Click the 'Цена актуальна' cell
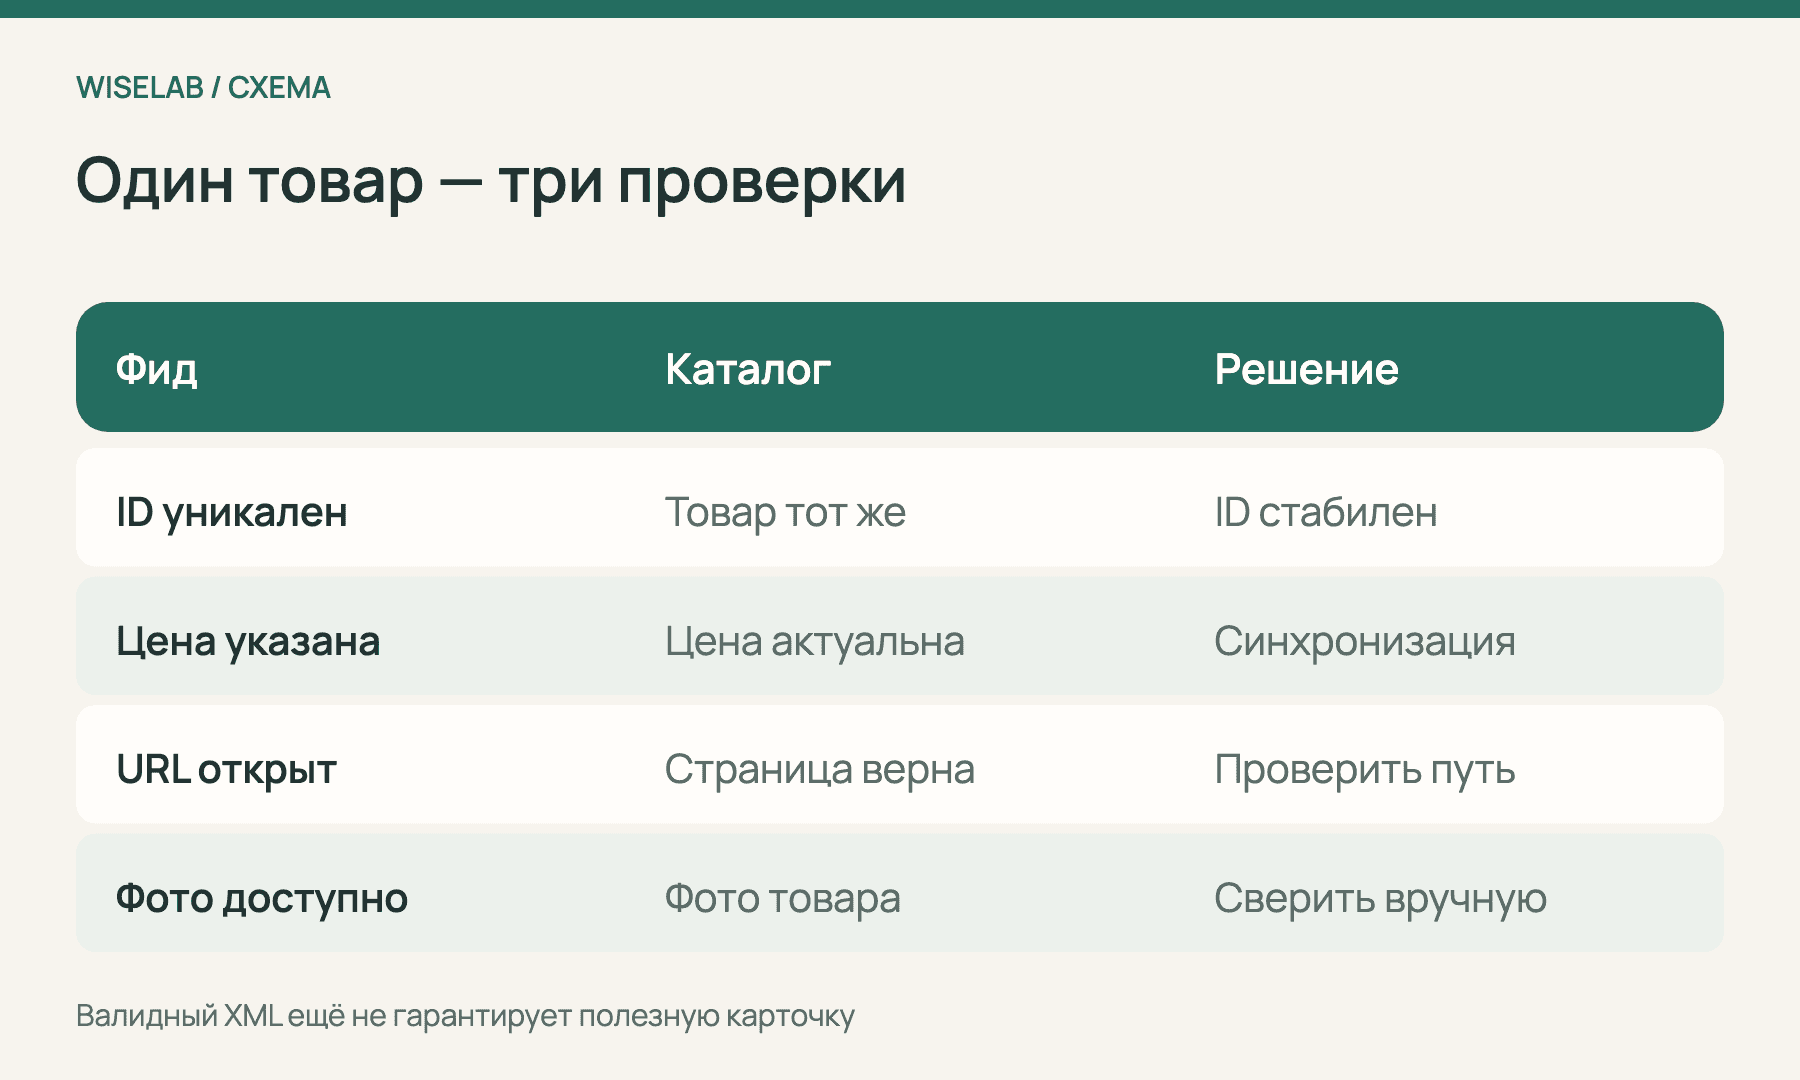Image resolution: width=1800 pixels, height=1080 pixels. (815, 641)
